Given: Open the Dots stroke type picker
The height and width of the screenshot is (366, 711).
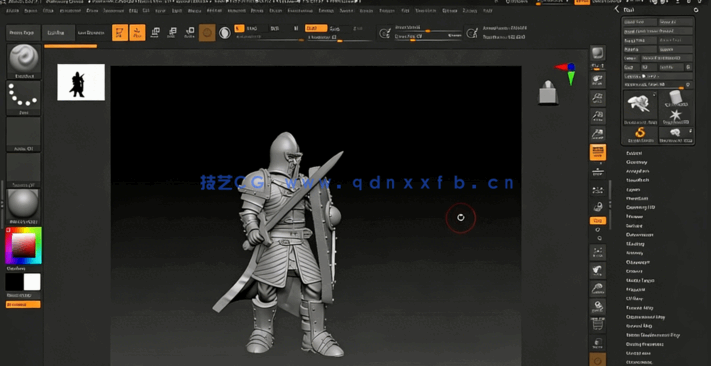Looking at the screenshot, I should point(24,98).
